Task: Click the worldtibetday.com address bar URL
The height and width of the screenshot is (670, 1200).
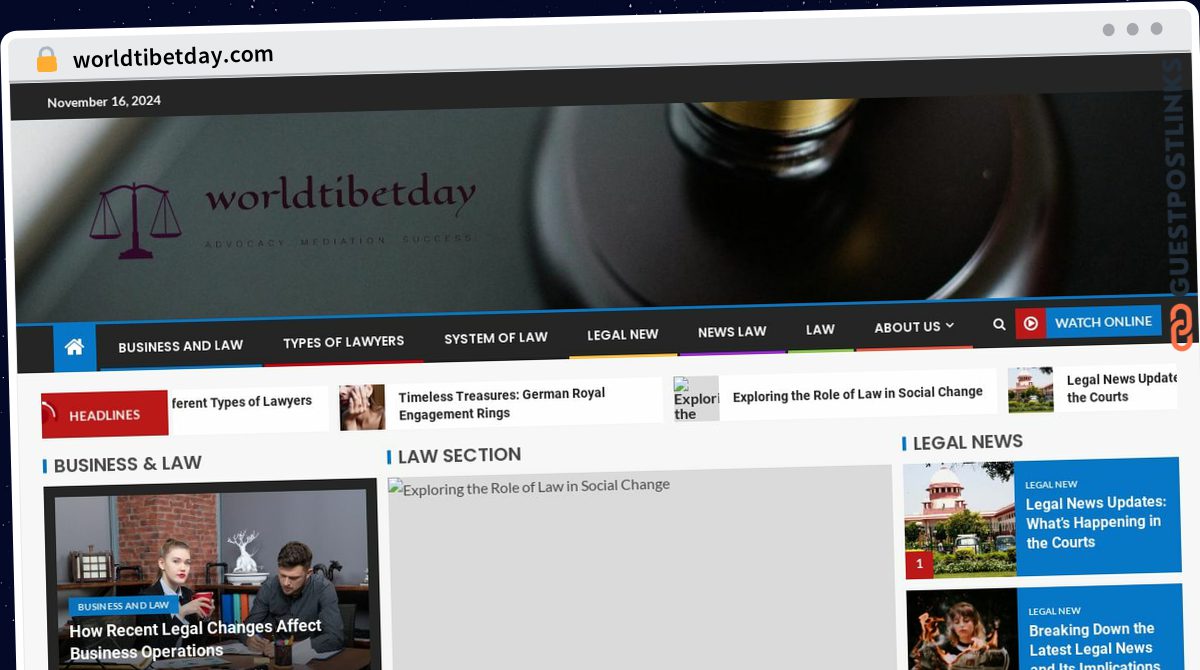Action: pyautogui.click(x=173, y=57)
